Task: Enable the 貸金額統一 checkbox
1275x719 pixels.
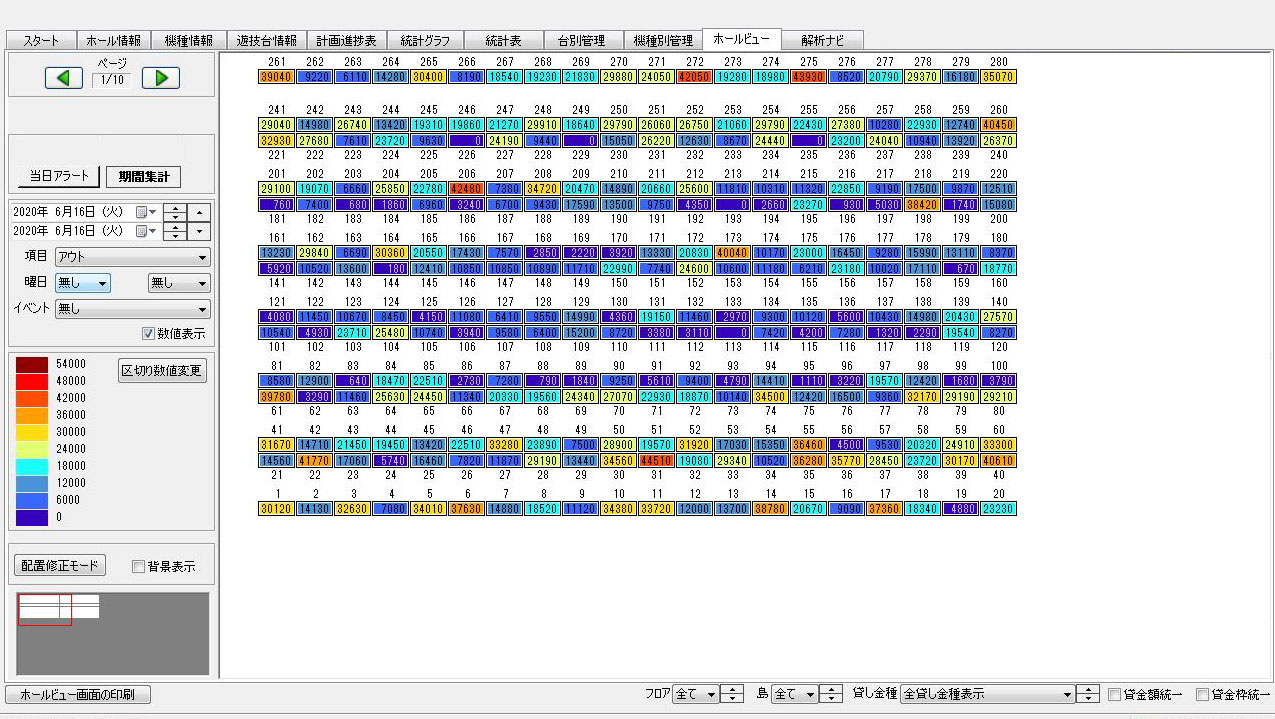Action: pyautogui.click(x=1115, y=694)
